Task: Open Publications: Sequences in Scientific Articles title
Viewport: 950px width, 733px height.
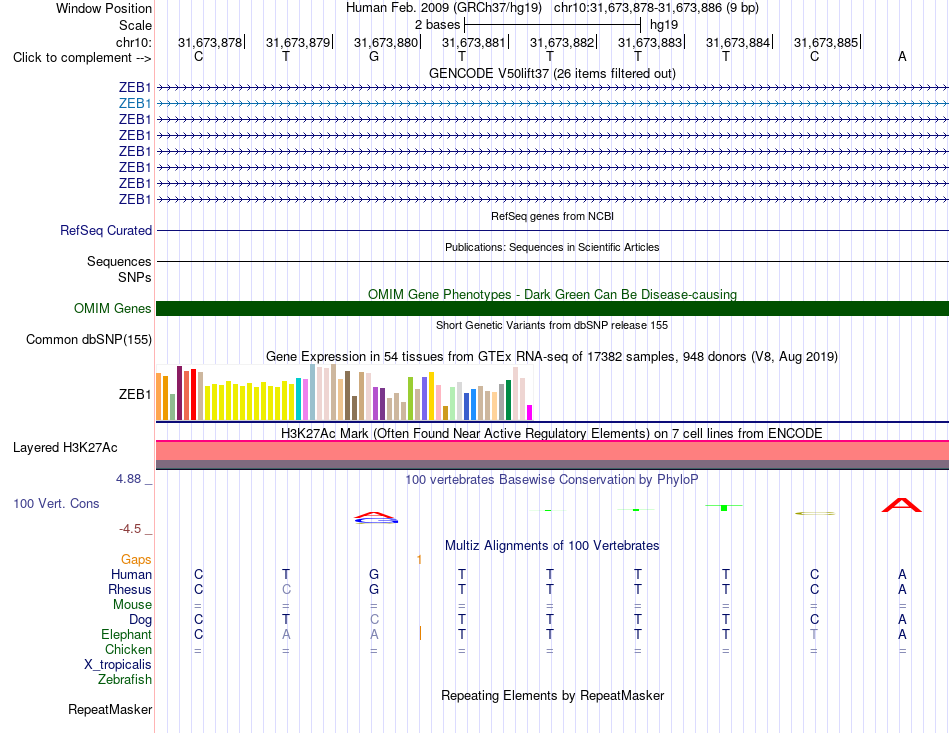Action: 552,247
